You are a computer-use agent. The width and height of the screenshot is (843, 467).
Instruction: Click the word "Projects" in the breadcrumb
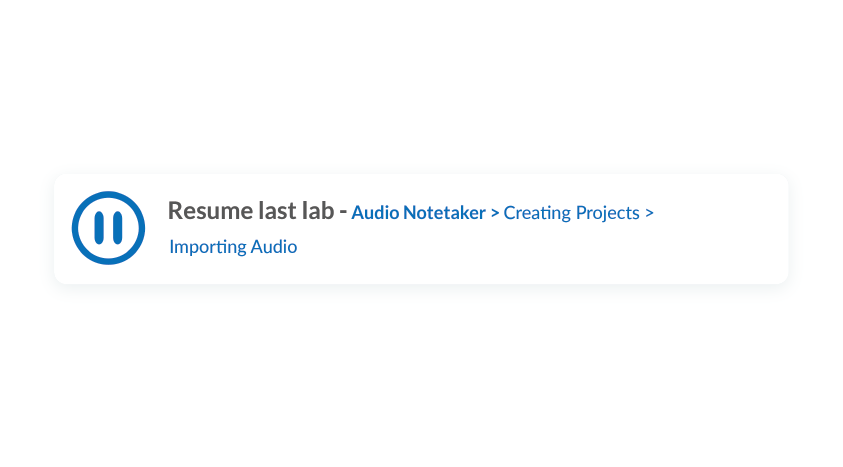click(608, 214)
